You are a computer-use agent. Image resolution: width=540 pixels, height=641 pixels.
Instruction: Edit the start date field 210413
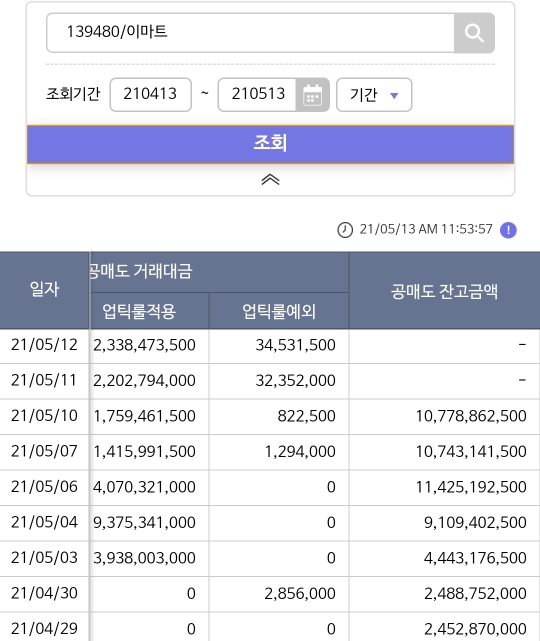[x=150, y=94]
